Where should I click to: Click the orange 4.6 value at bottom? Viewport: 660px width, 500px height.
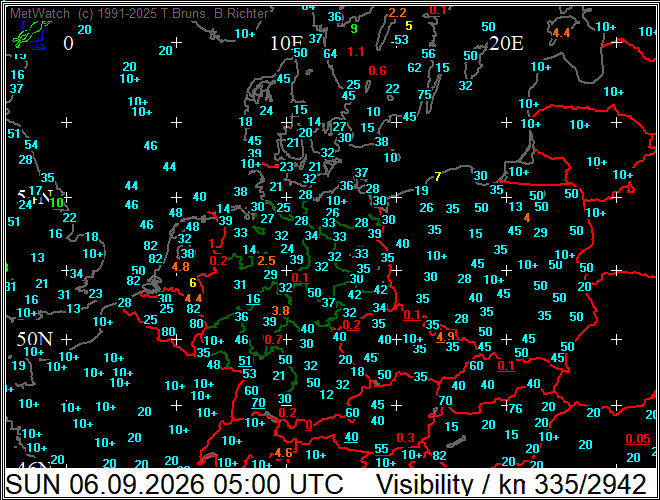[283, 453]
